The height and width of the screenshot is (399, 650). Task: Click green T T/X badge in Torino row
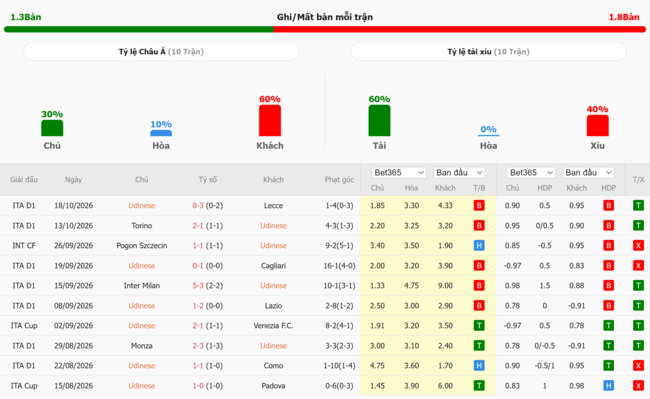click(638, 226)
